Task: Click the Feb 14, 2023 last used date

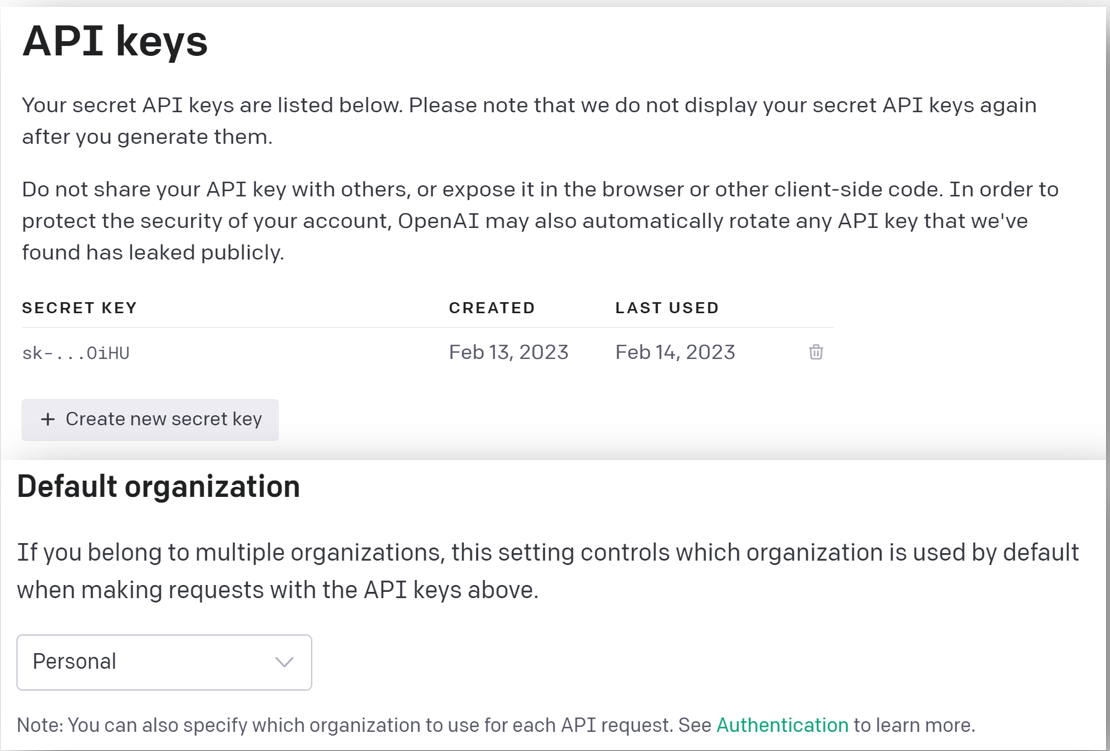Action: pyautogui.click(x=675, y=352)
